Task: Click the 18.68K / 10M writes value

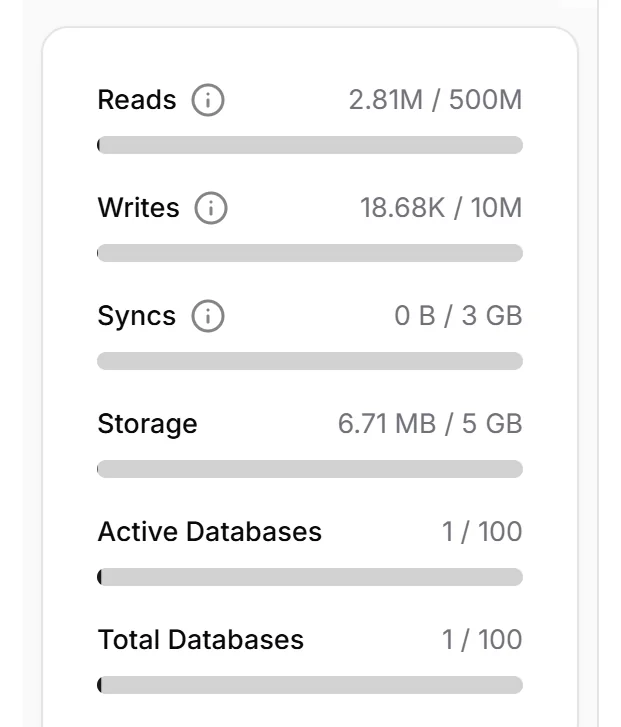Action: click(x=441, y=209)
